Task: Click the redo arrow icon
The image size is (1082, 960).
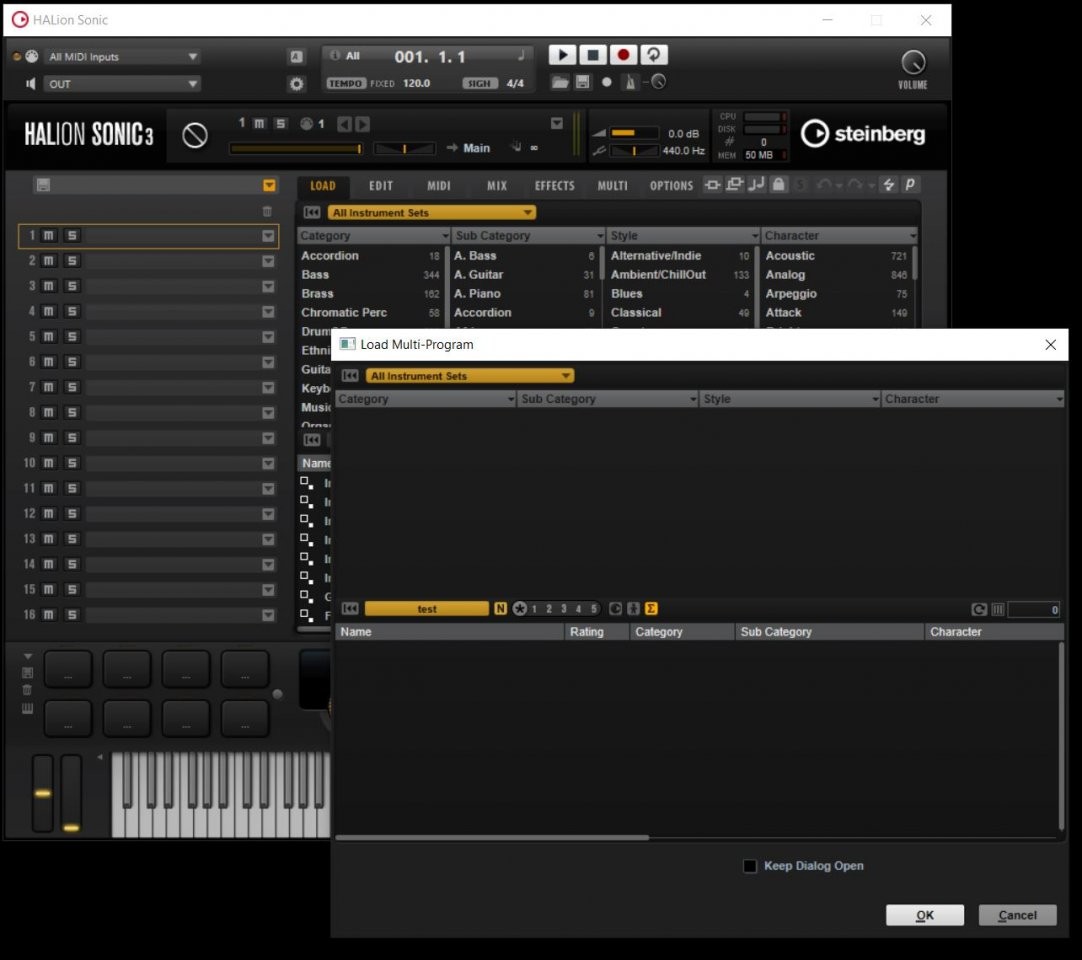Action: pos(854,184)
